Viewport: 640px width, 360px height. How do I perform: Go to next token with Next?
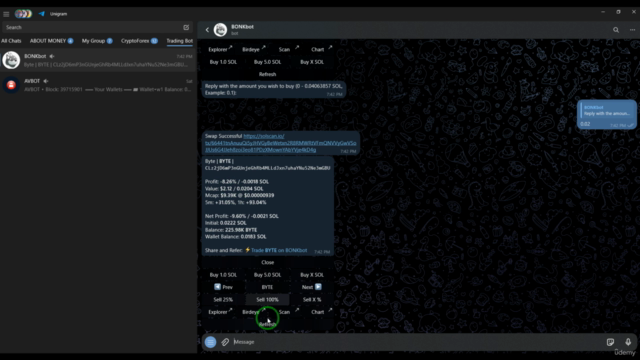pos(312,287)
